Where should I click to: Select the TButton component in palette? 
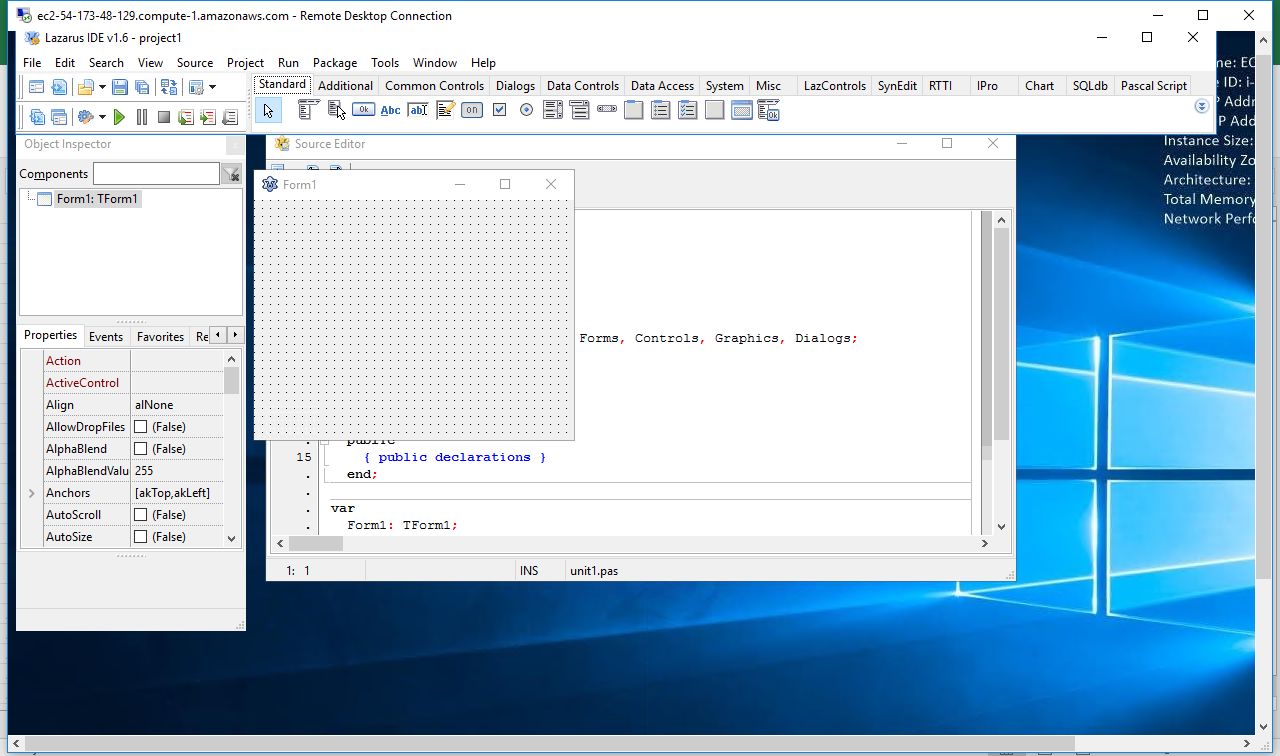363,110
